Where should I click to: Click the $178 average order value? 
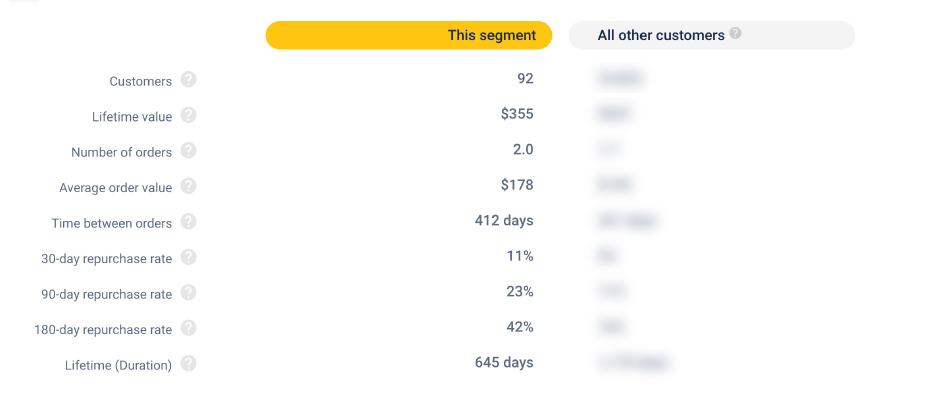coord(517,185)
